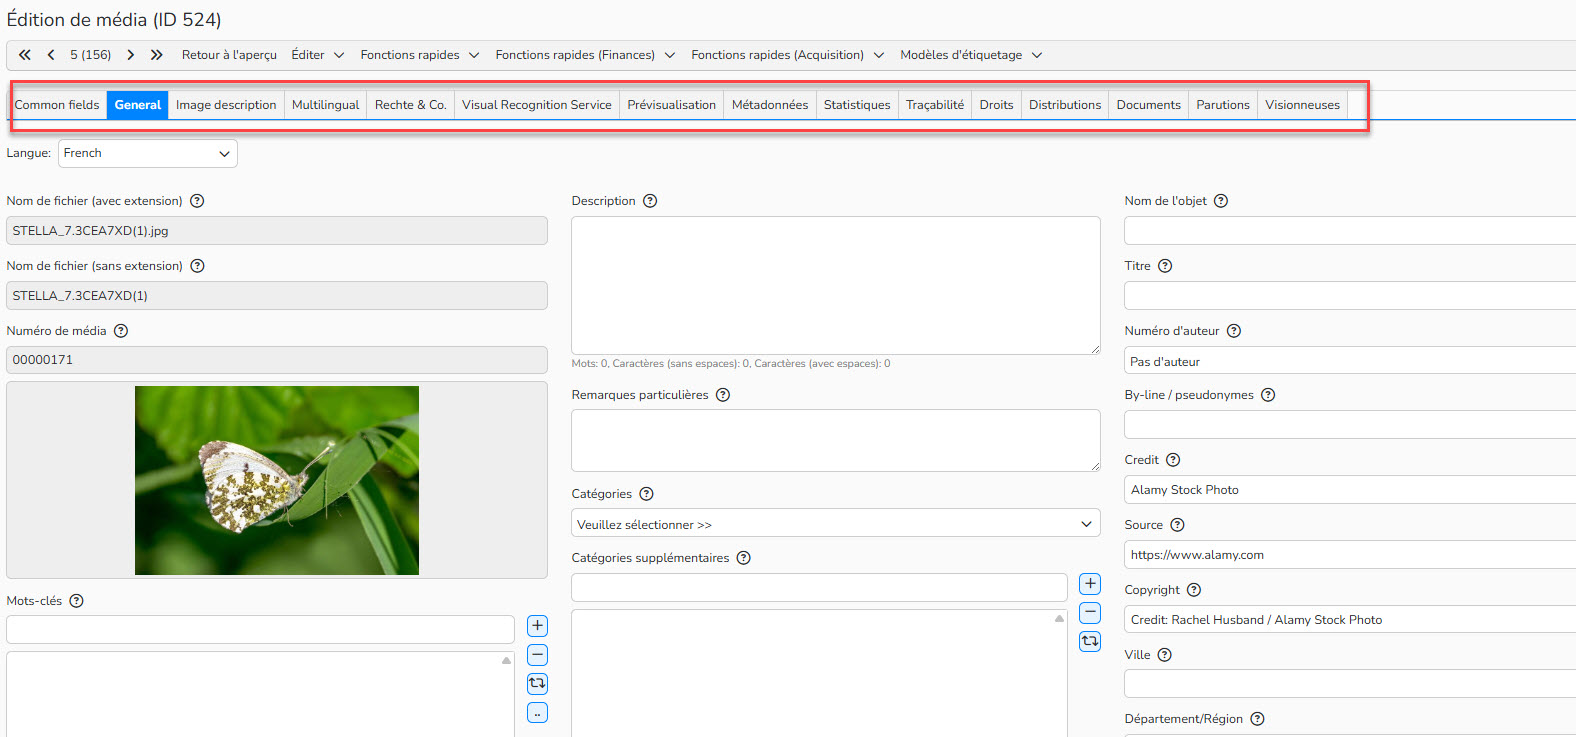Viewport: 1576px width, 737px height.
Task: Go to next media record
Action: [x=131, y=55]
